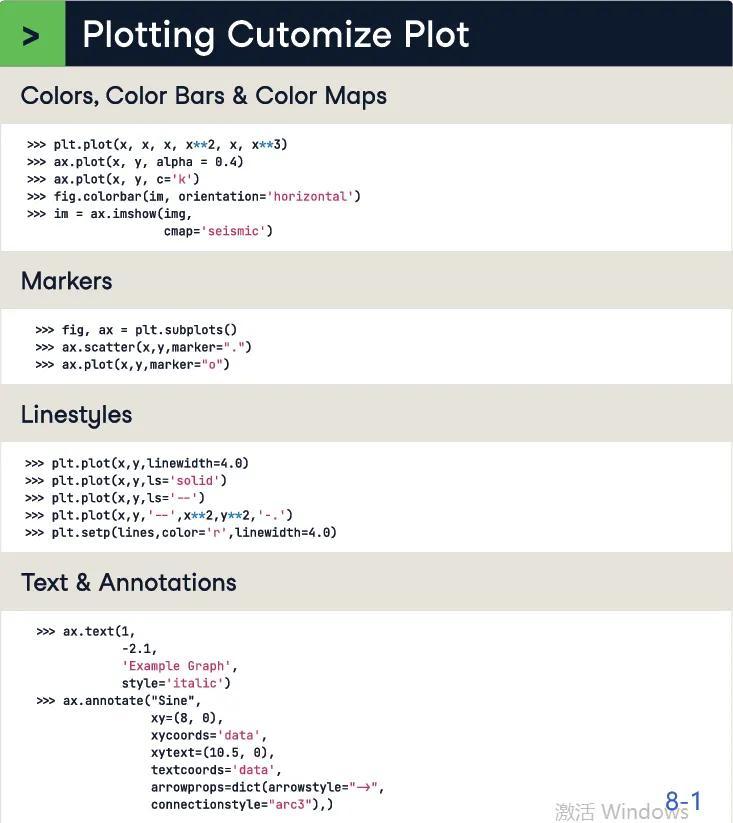
Task: Click the Windows activation watermark text
Action: coord(610,810)
